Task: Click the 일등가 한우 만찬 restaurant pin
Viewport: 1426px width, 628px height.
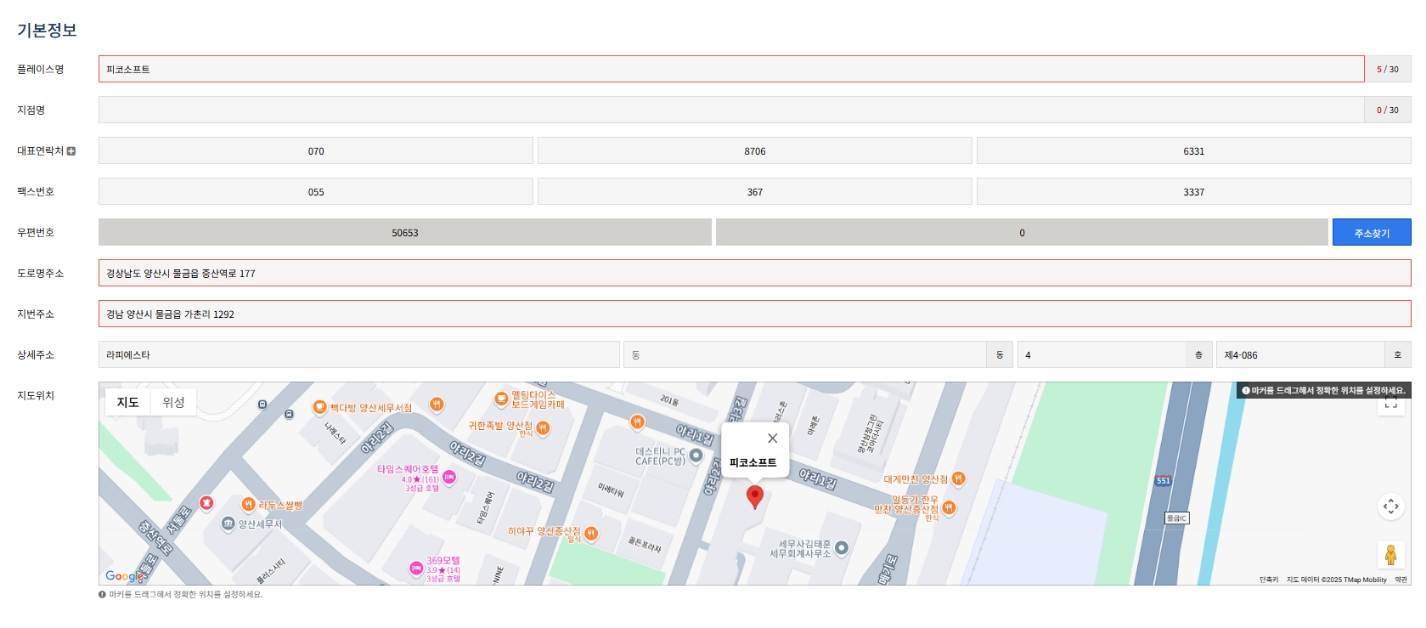Action: (949, 508)
